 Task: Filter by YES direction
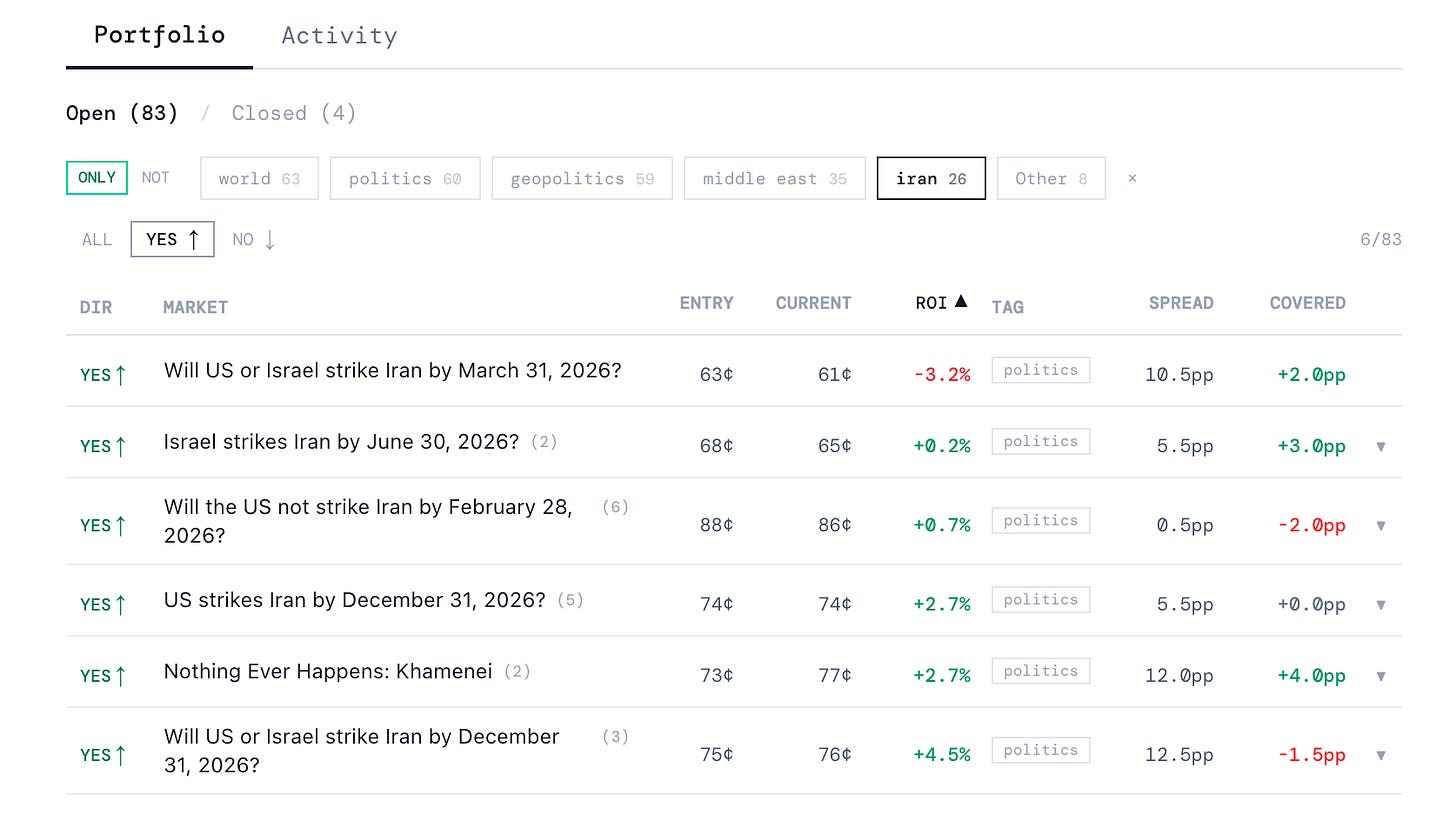pyautogui.click(x=172, y=239)
